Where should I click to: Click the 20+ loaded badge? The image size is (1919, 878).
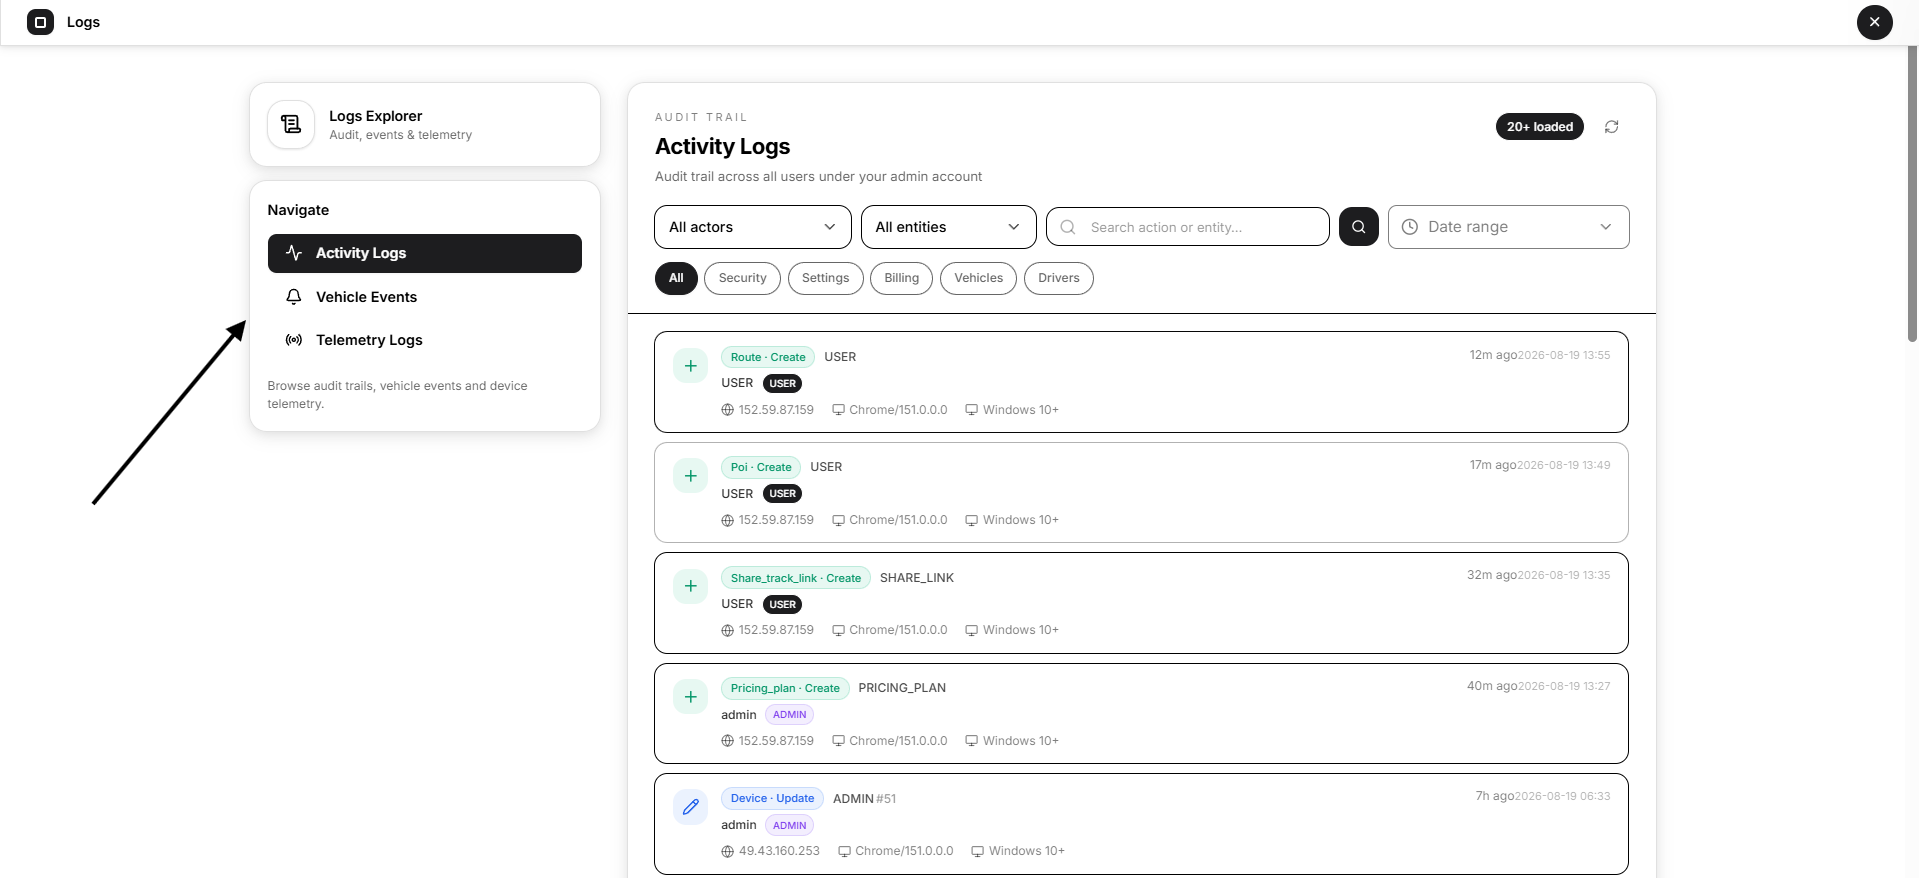pyautogui.click(x=1539, y=127)
